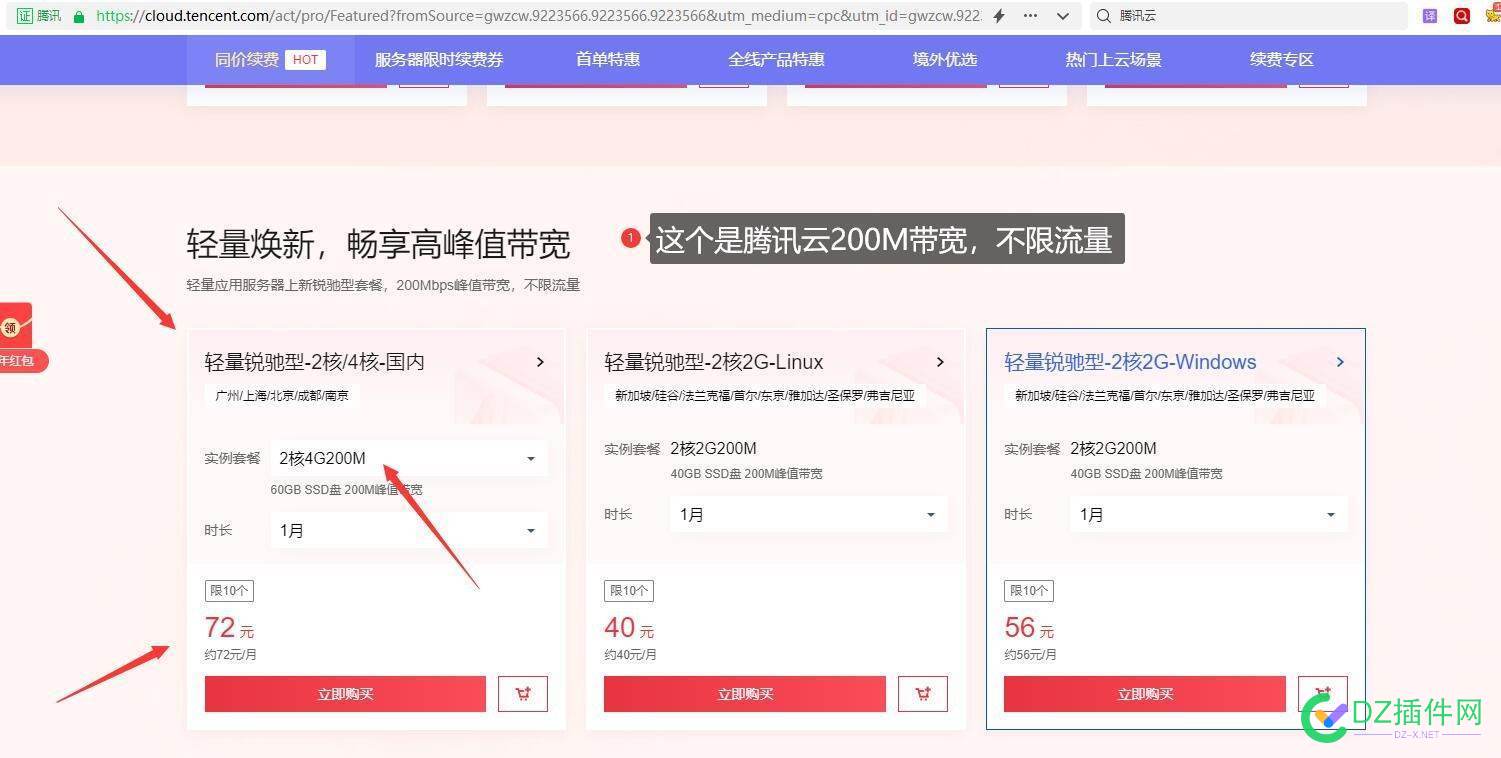This screenshot has width=1501, height=758.
Task: Click the 轻量应用服务器上新锐驰型套餐 subtitle line
Action: (383, 285)
